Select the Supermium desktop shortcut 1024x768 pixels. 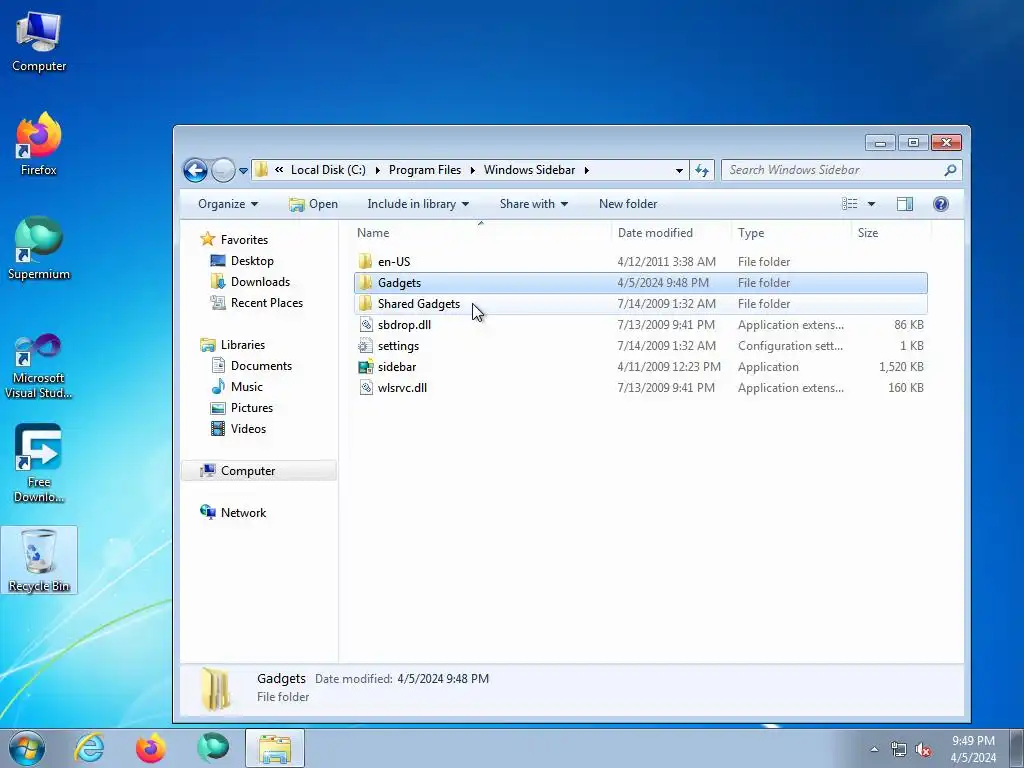click(x=39, y=248)
